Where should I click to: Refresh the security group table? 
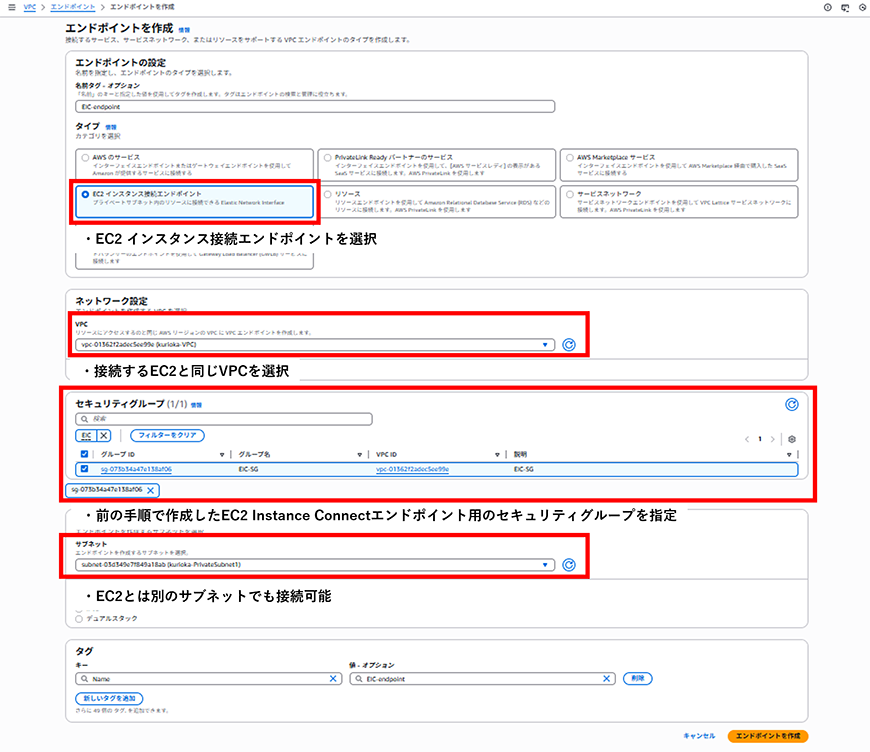792,404
